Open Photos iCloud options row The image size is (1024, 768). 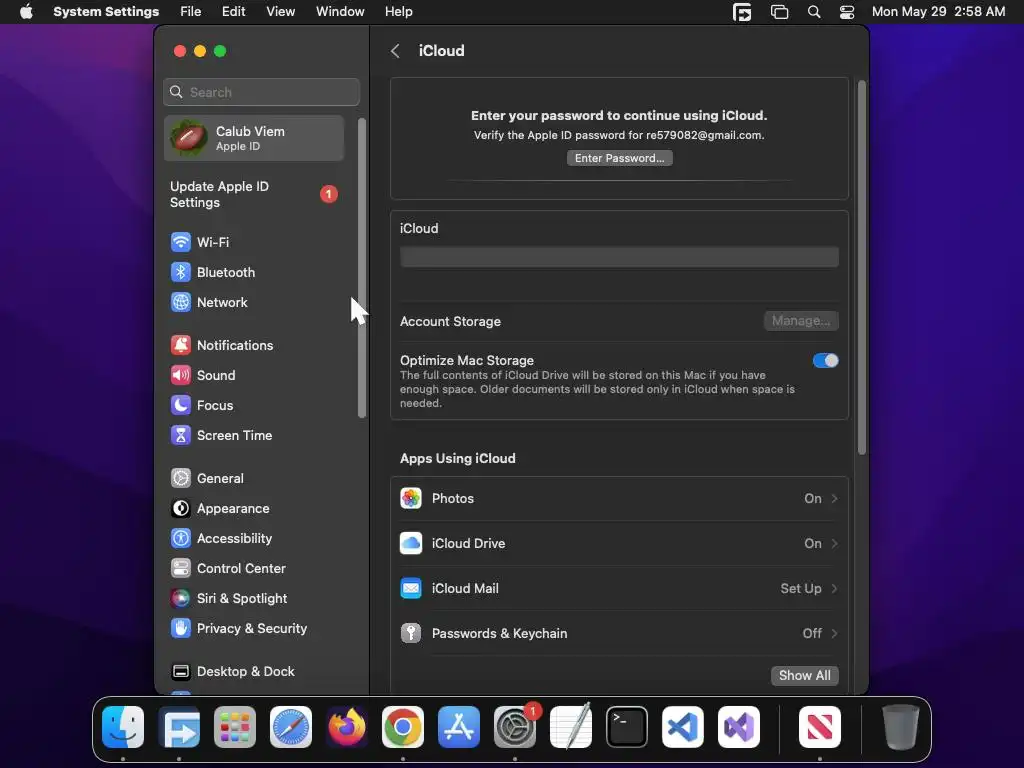[x=619, y=499]
